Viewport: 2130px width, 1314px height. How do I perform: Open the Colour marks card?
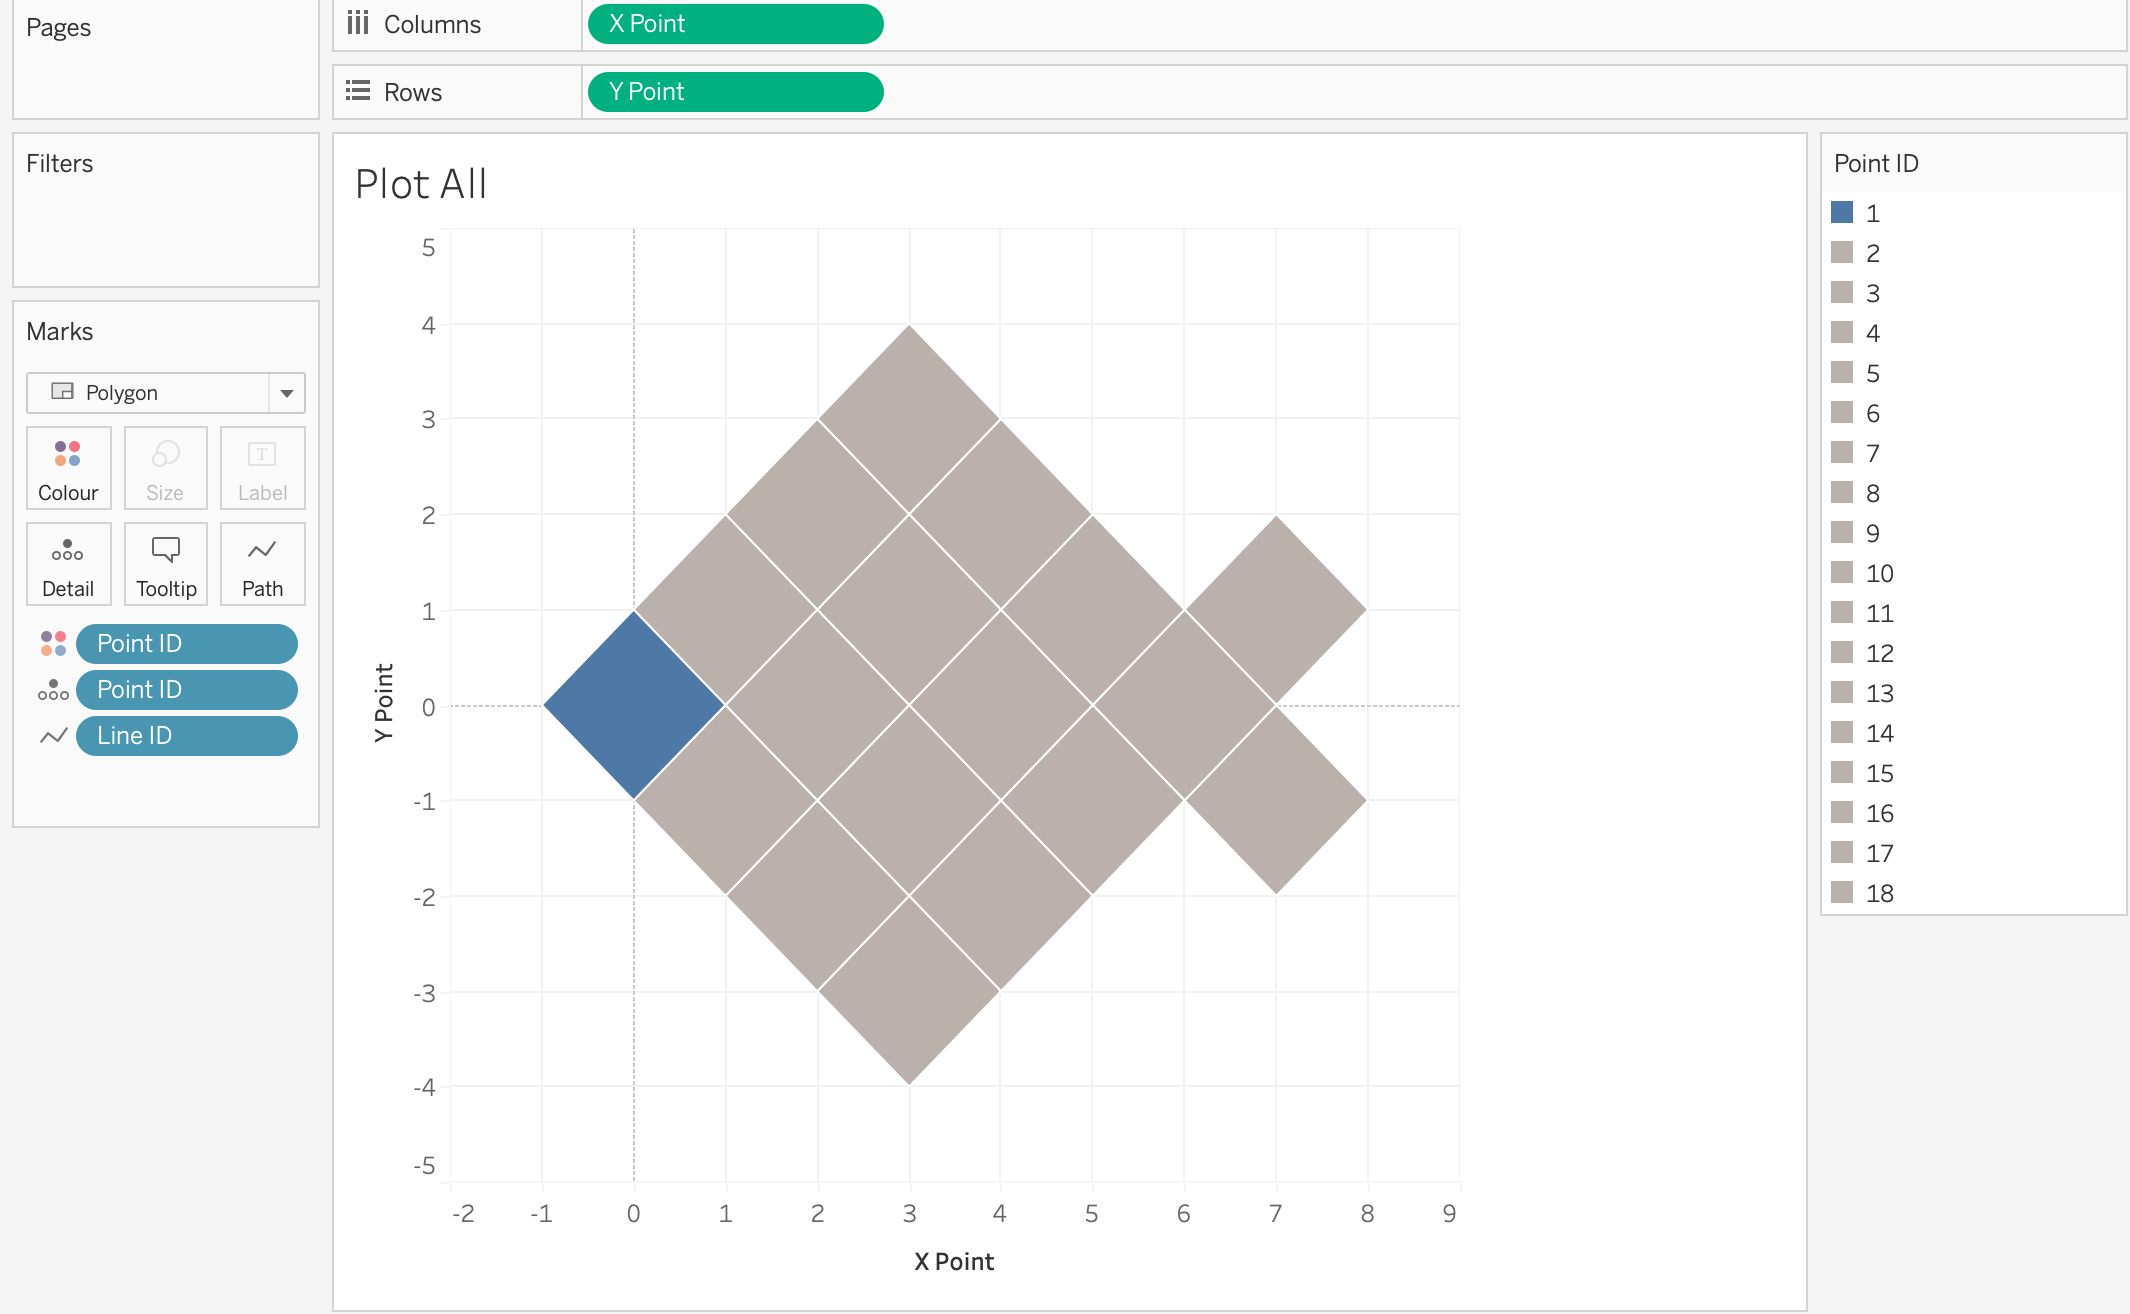click(x=68, y=468)
